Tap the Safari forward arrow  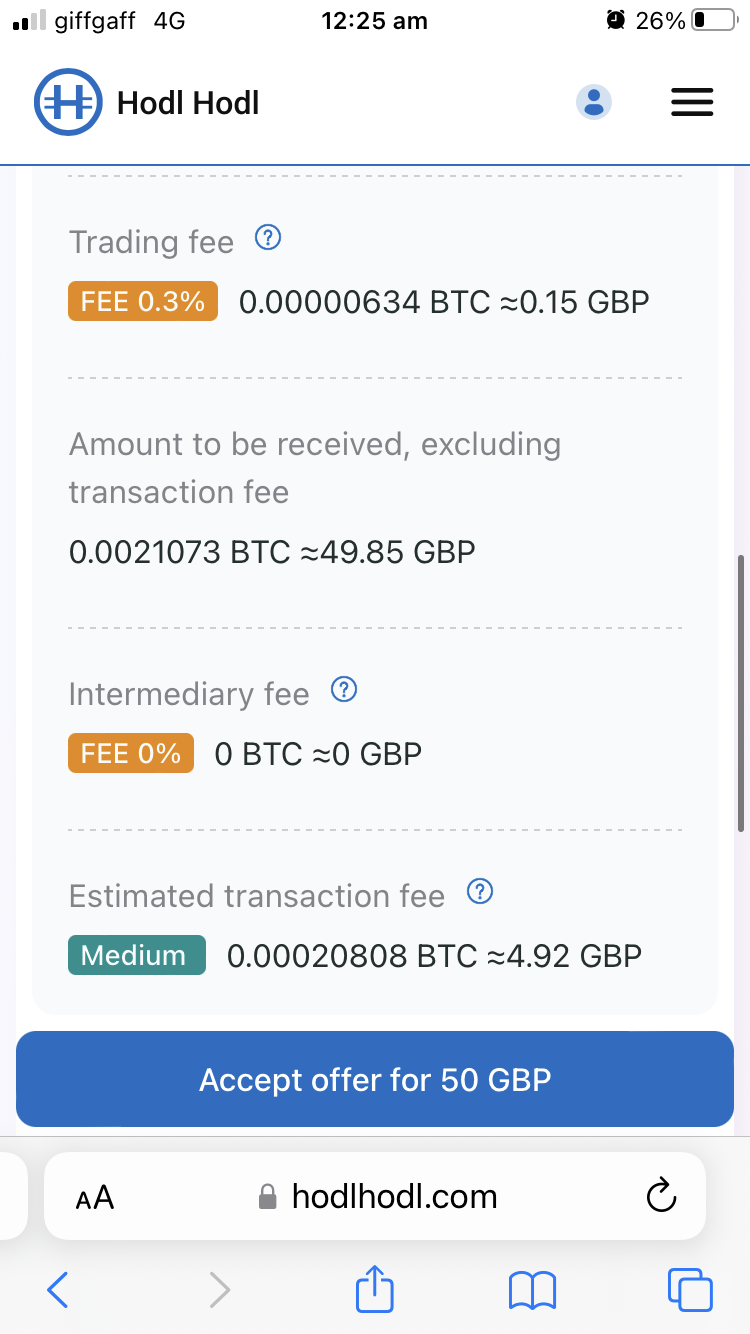[x=220, y=1289]
